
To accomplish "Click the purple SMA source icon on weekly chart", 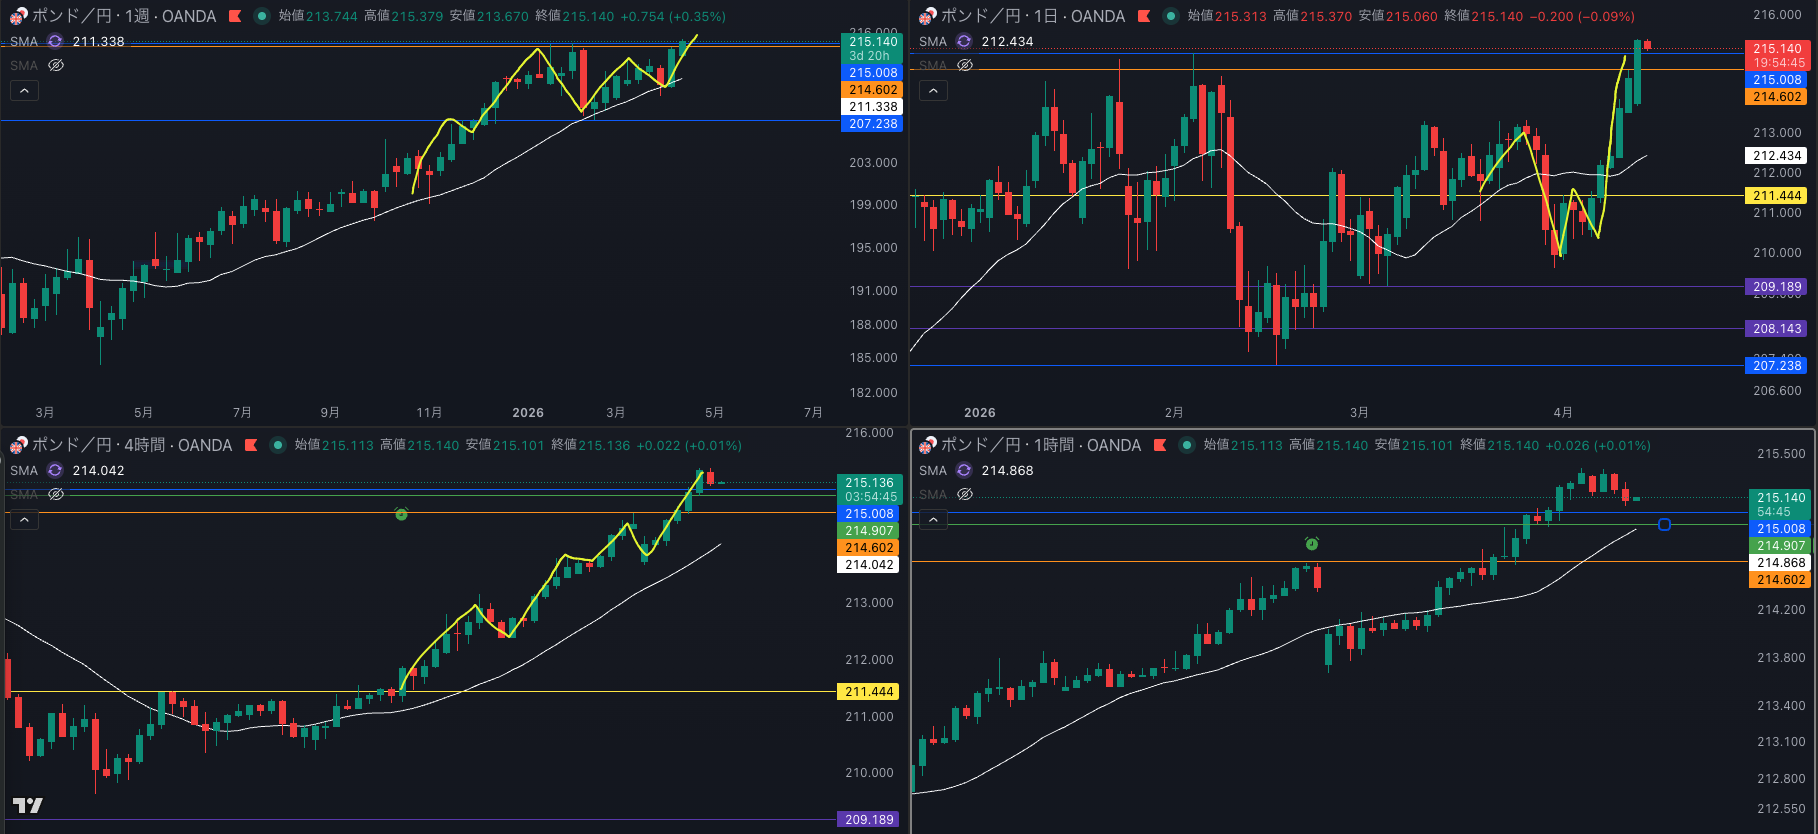I will click(55, 41).
